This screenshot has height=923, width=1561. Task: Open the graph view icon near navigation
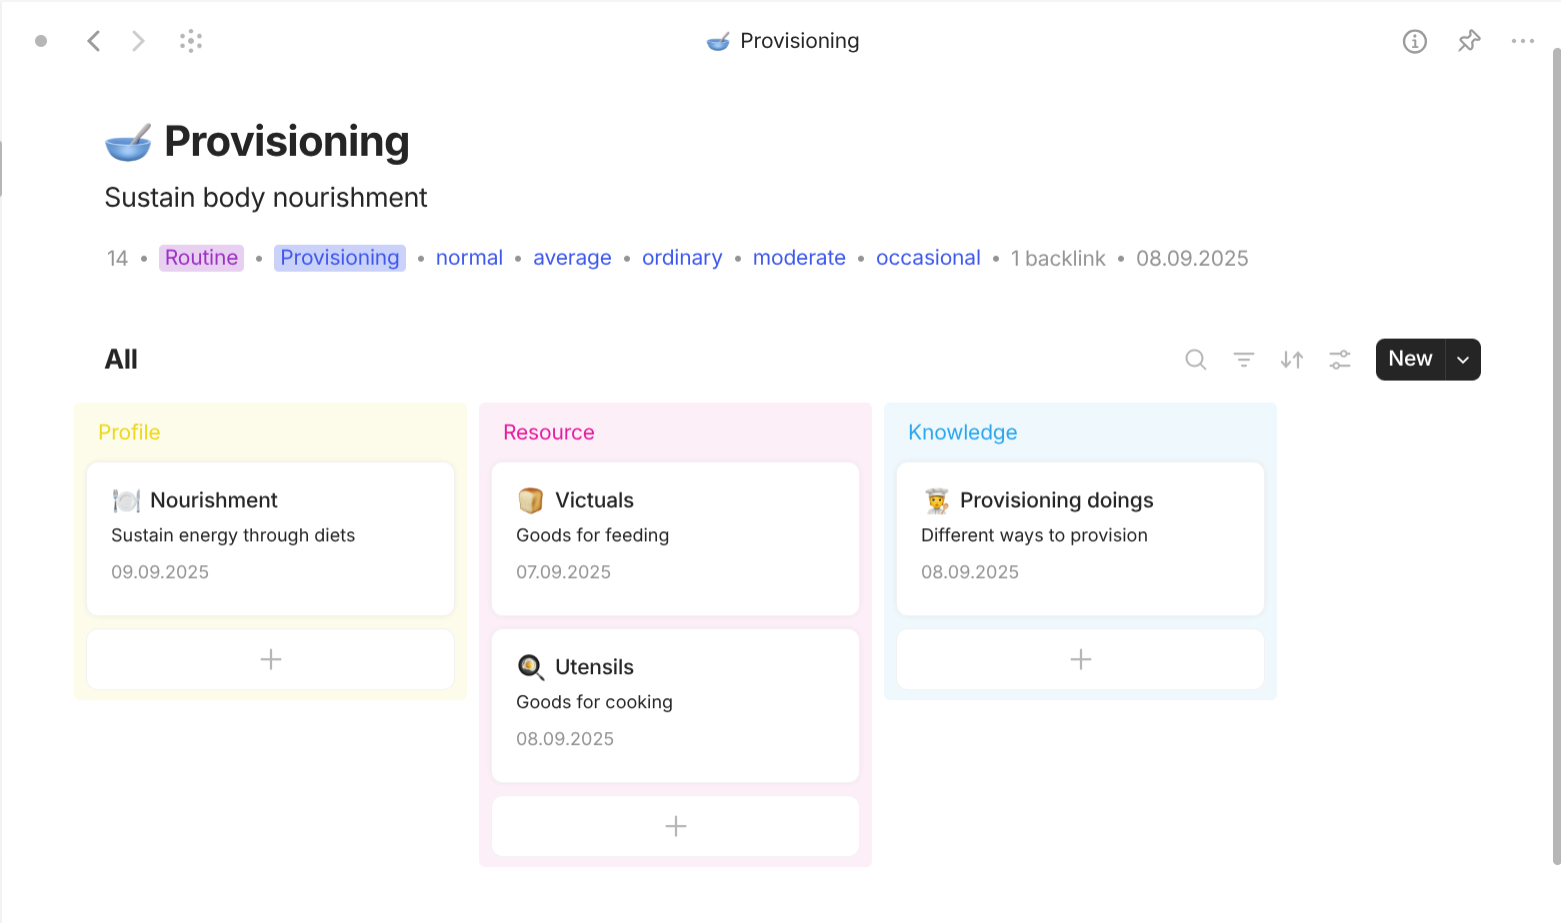(190, 41)
